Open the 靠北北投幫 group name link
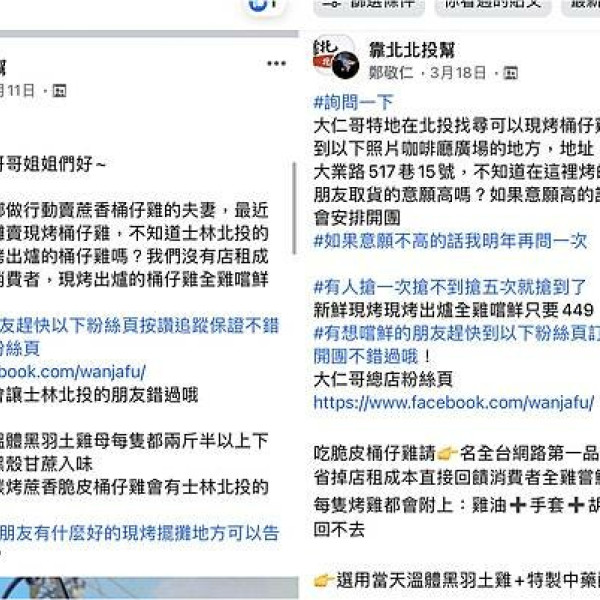The width and height of the screenshot is (600, 600). pyautogui.click(x=412, y=50)
